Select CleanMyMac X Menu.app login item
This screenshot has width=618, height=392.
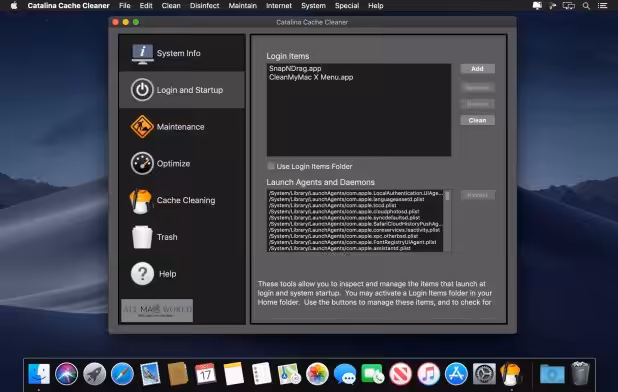pyautogui.click(x=359, y=77)
